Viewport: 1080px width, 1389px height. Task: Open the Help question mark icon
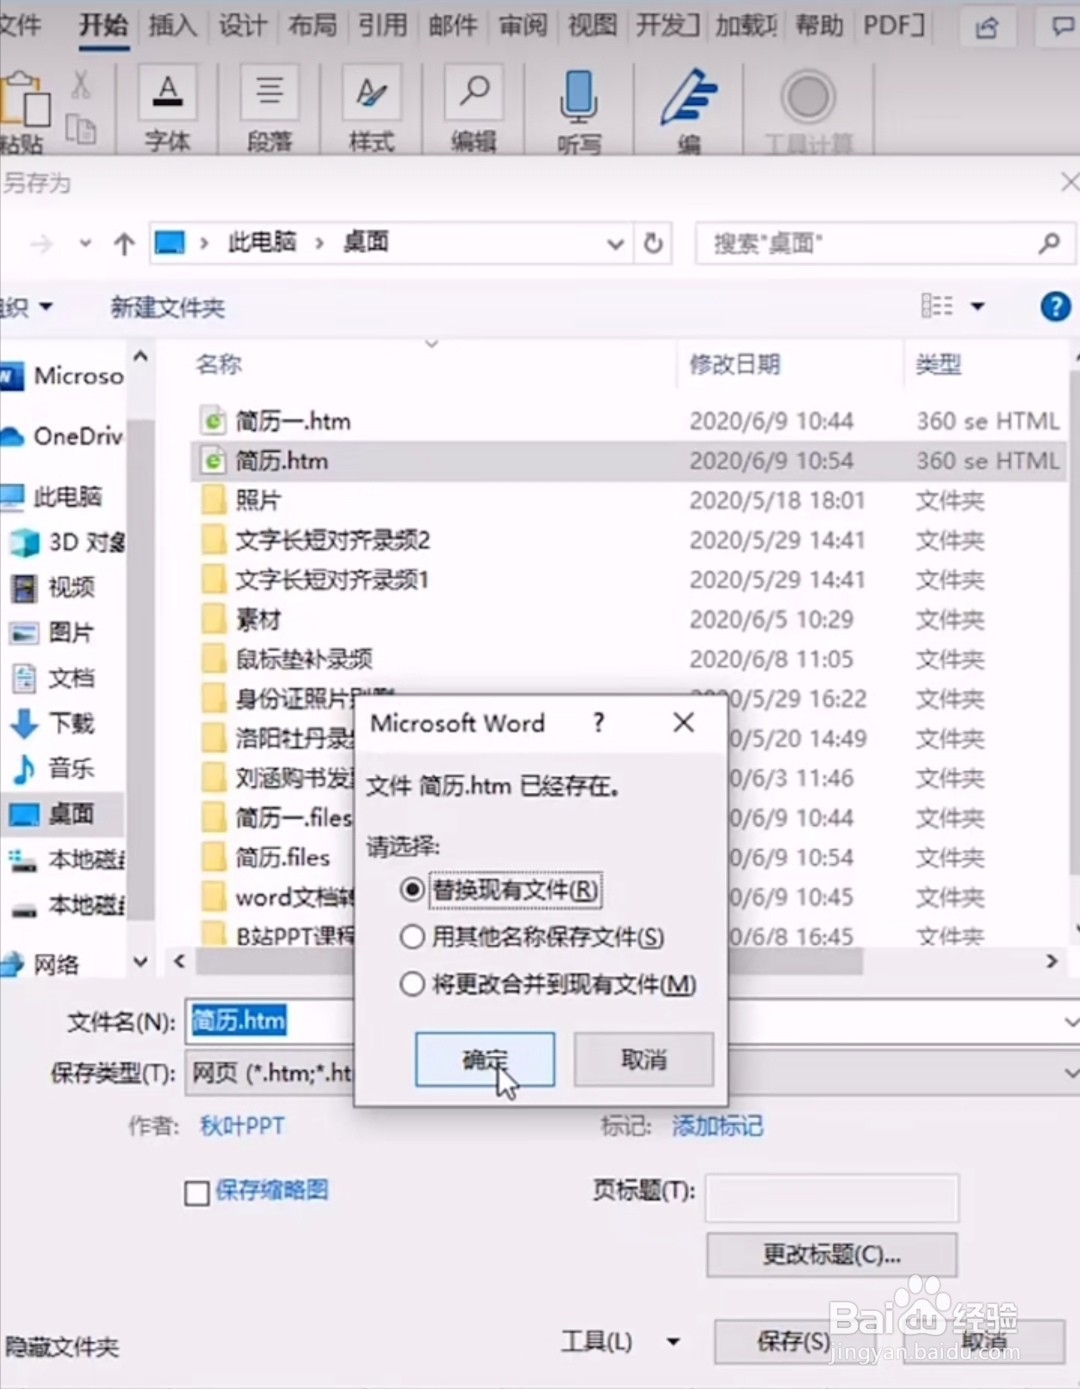tap(1055, 307)
